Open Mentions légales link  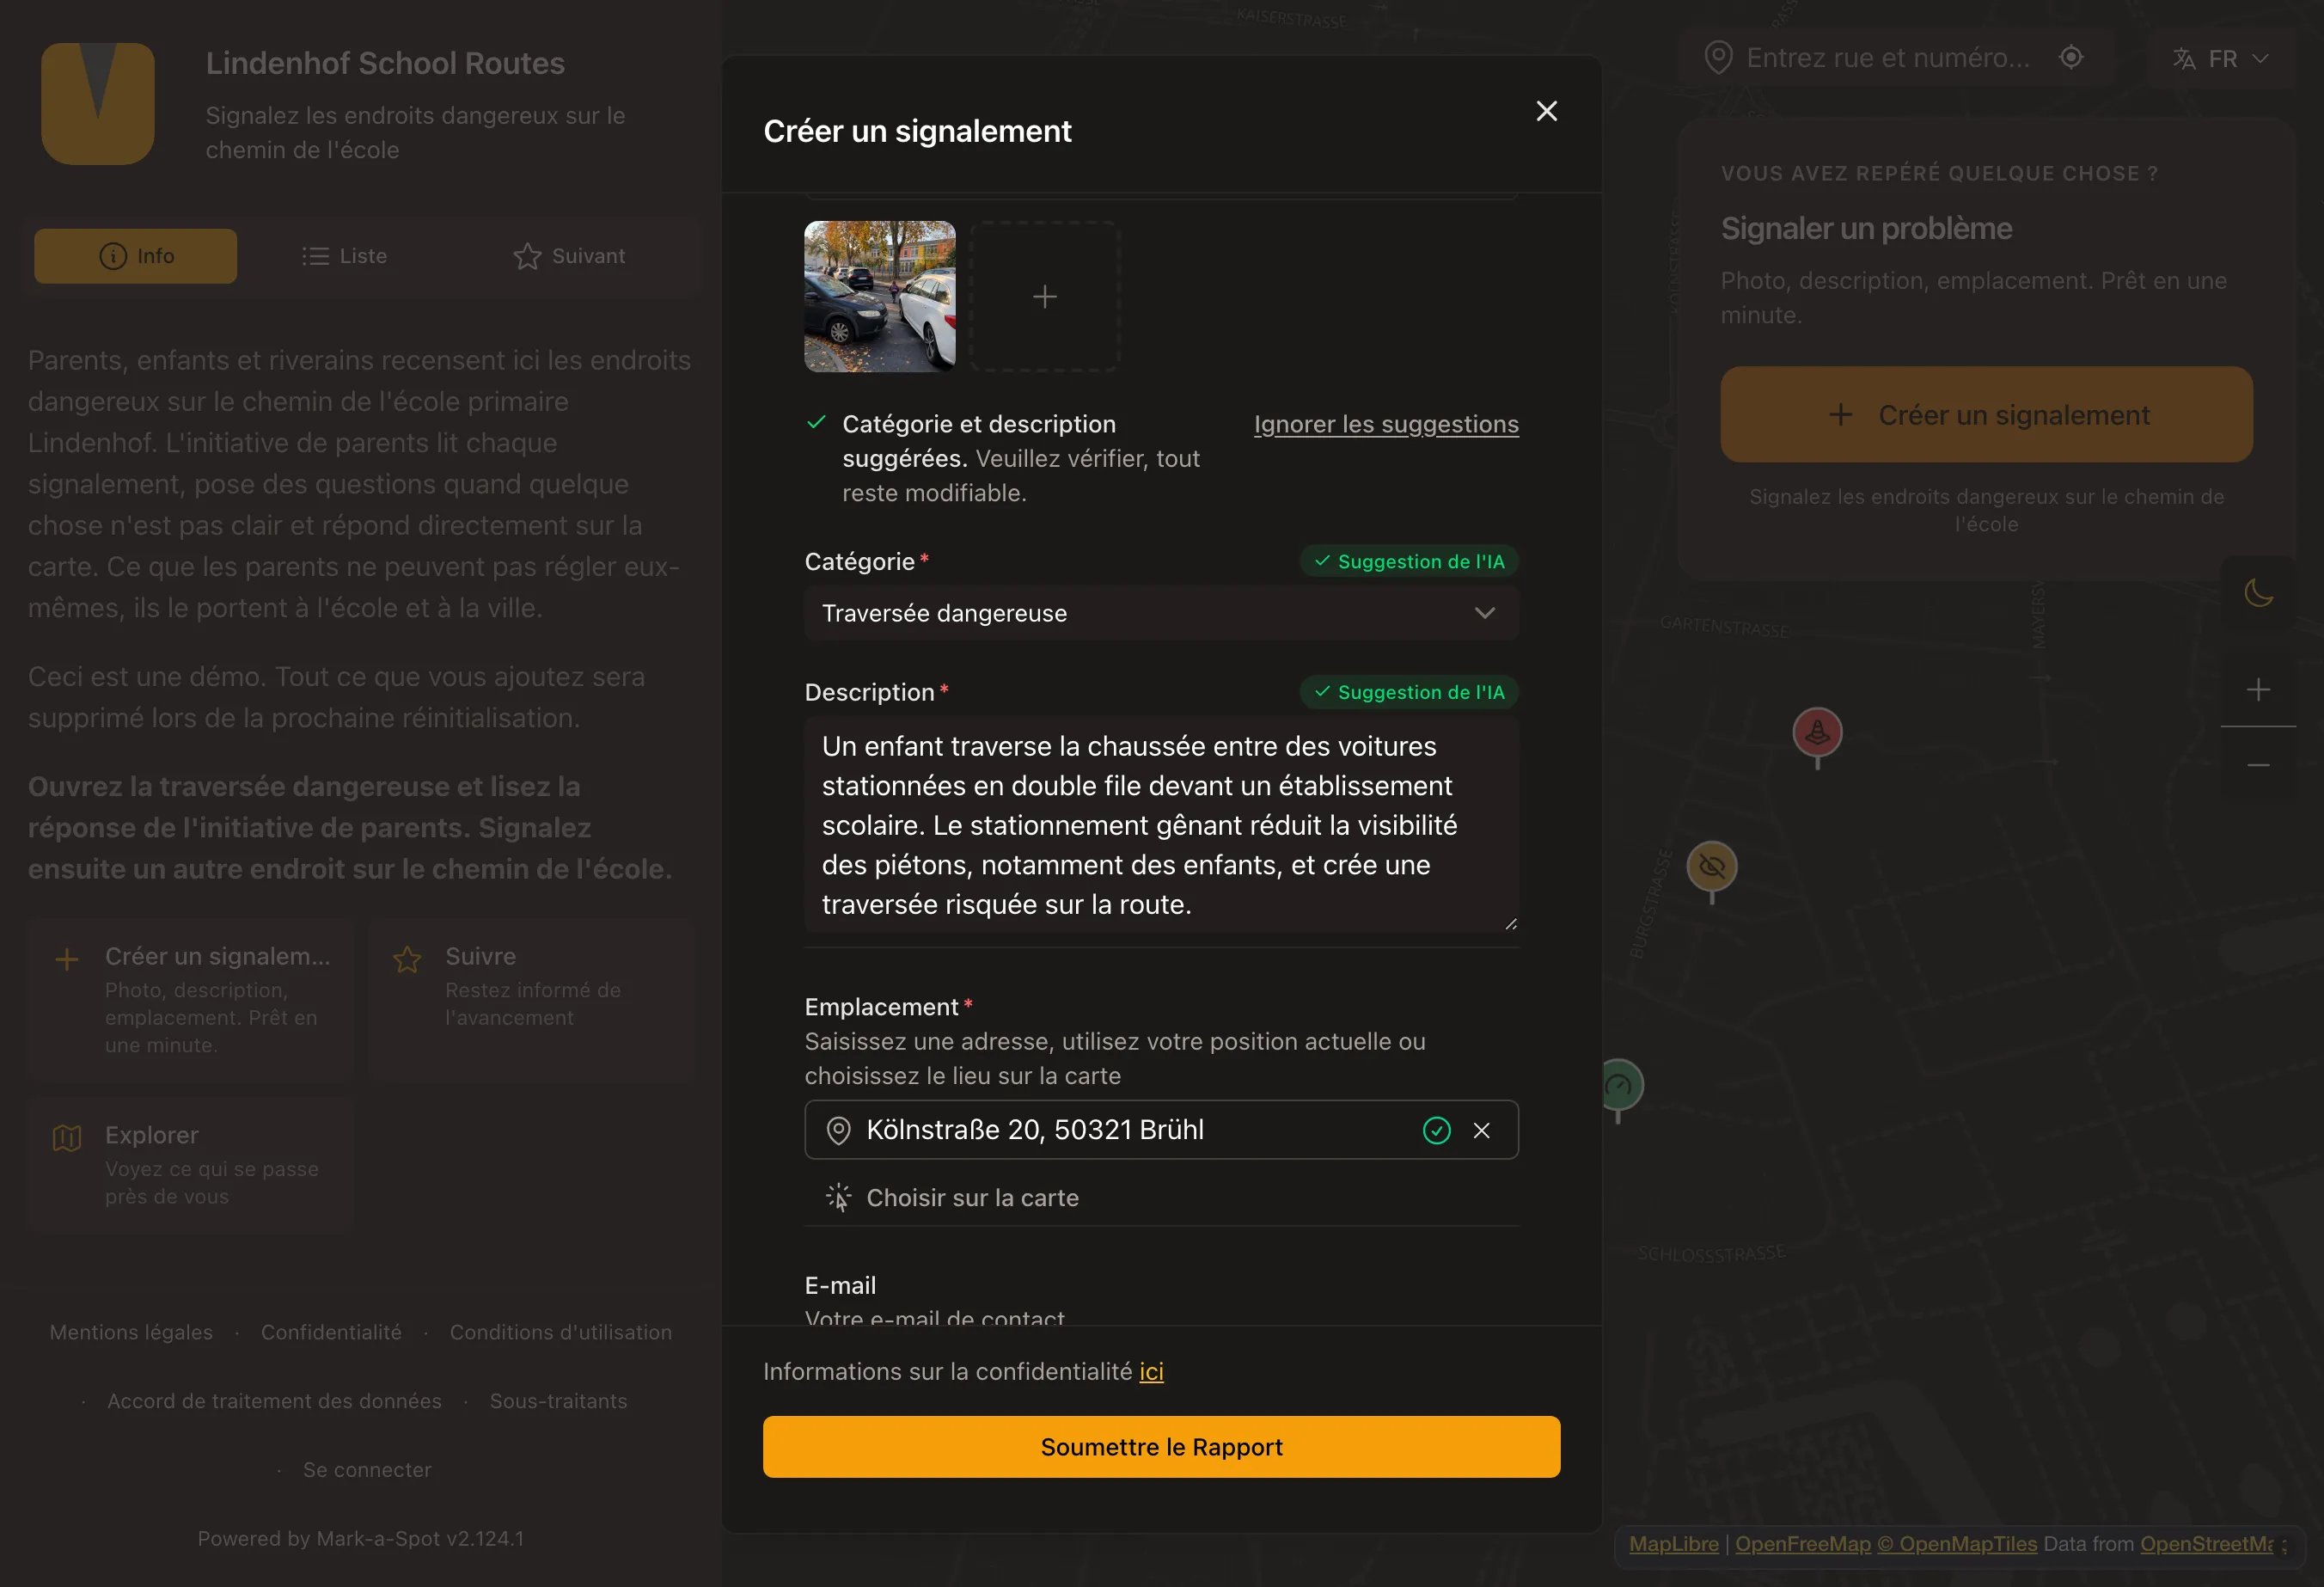[x=131, y=1332]
